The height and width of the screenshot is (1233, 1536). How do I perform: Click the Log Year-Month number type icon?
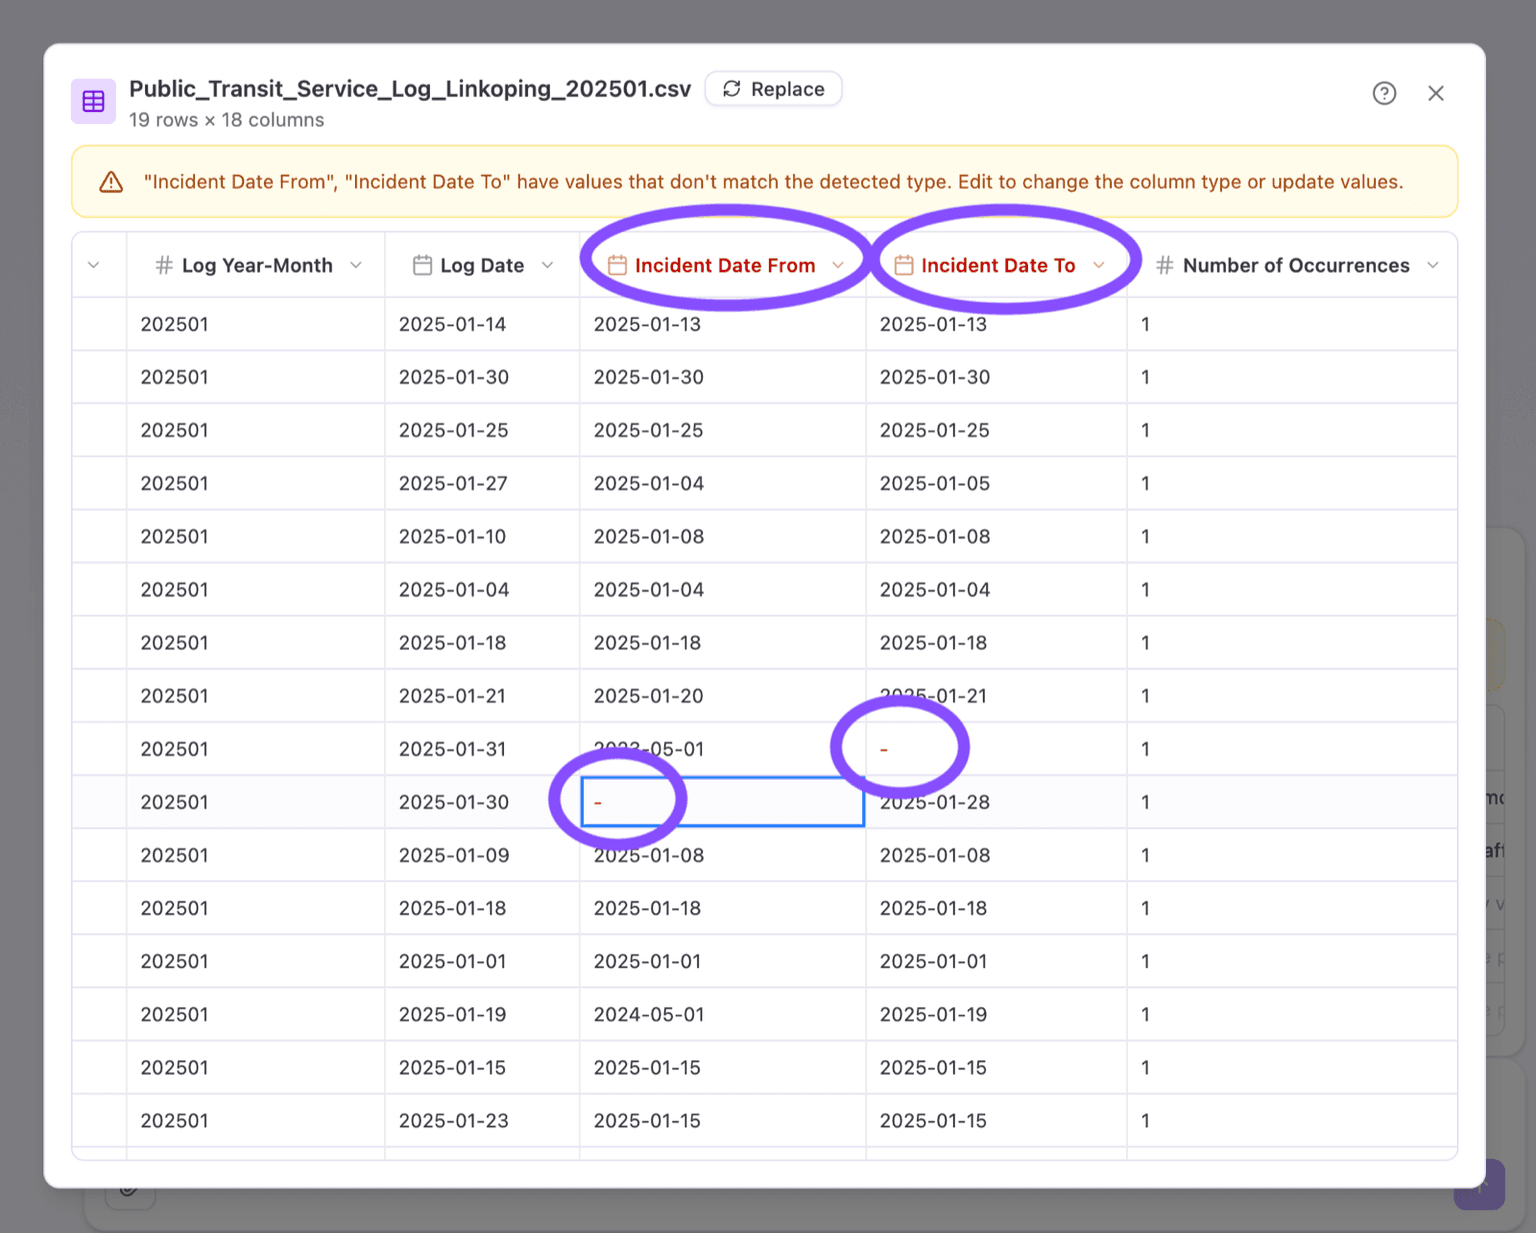tap(164, 265)
